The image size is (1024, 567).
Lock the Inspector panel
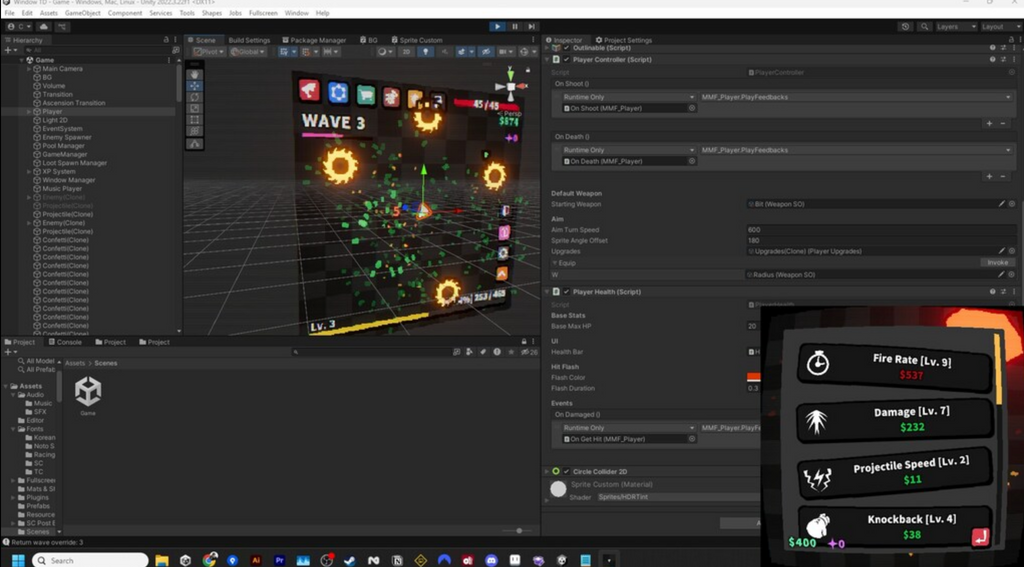[x=1011, y=40]
